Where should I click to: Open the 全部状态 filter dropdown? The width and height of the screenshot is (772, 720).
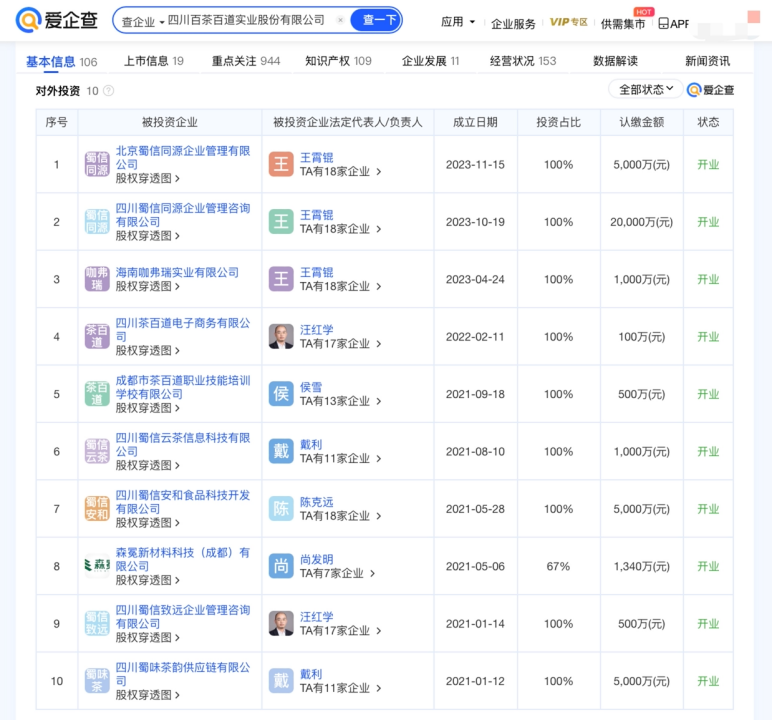(x=645, y=89)
